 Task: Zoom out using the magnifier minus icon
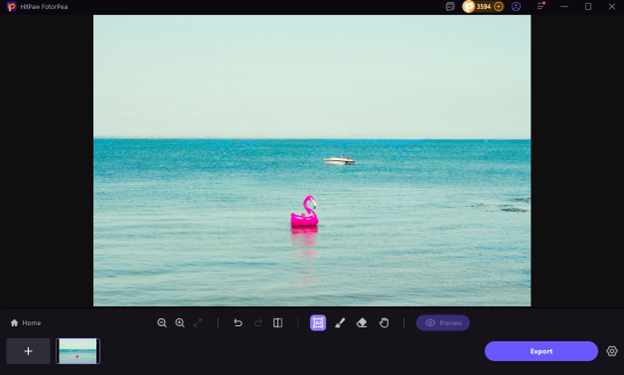(162, 323)
